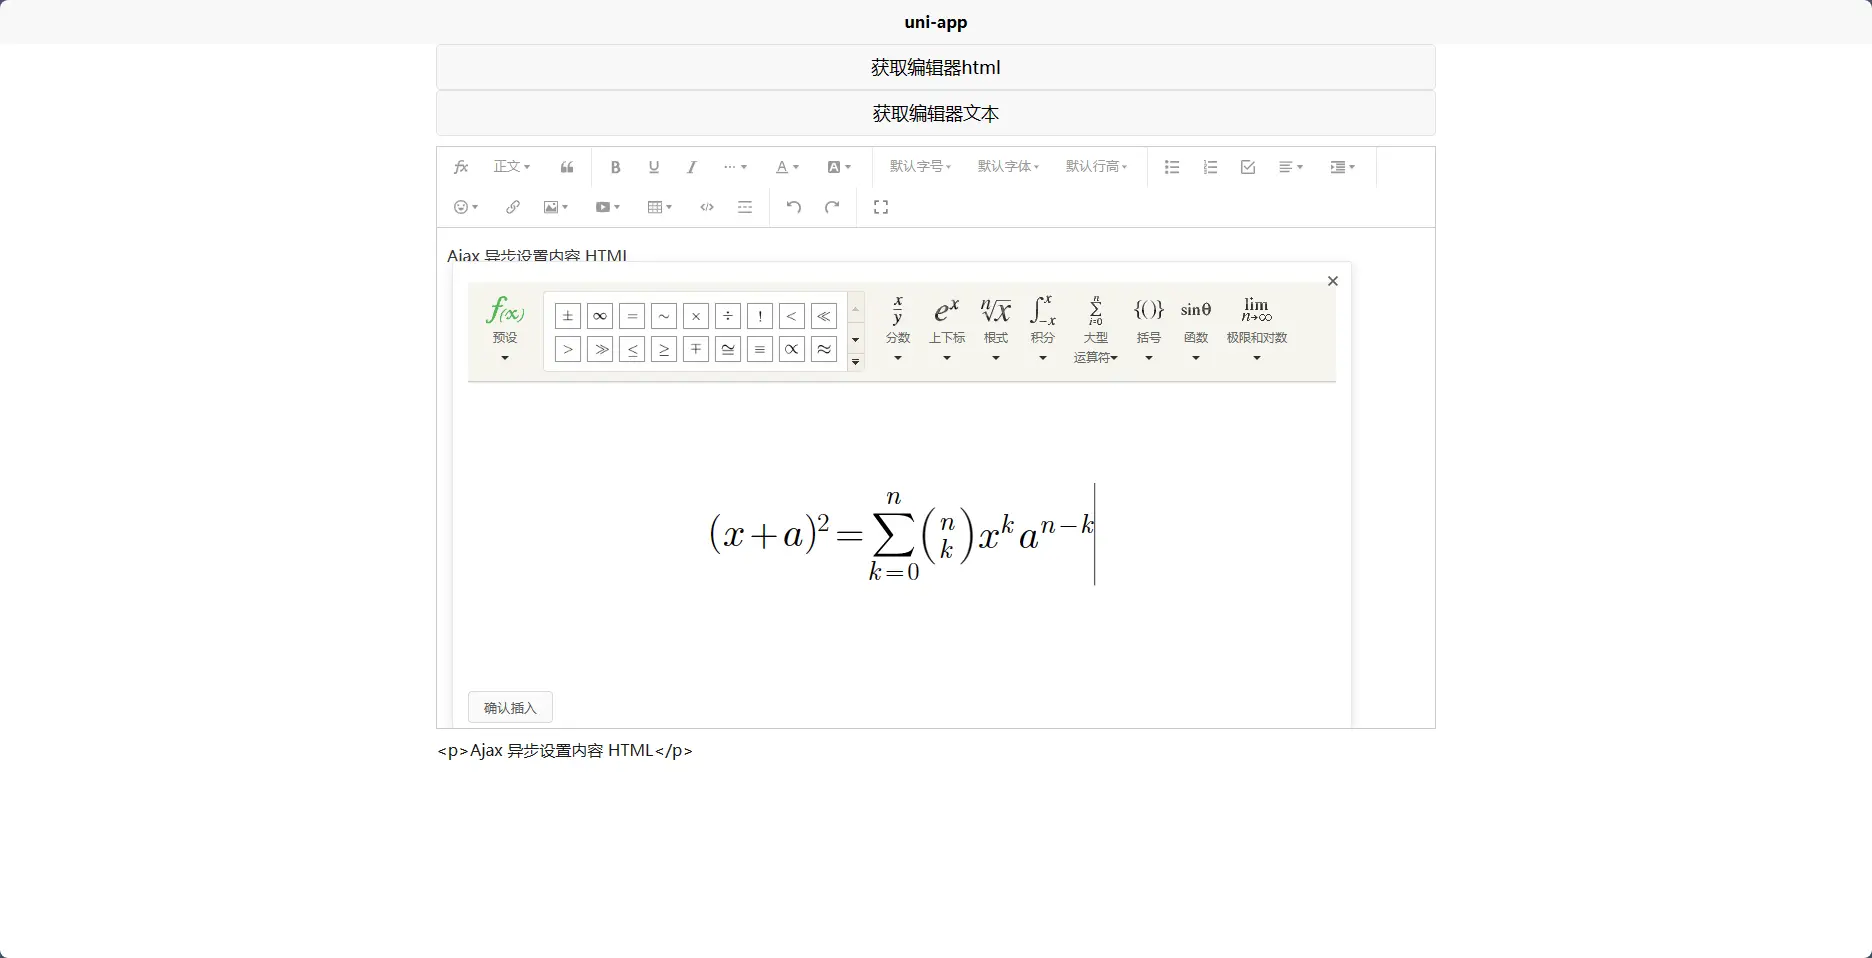Screen dimensions: 1872x958
Task: Click the undo arrow
Action: pyautogui.click(x=794, y=207)
